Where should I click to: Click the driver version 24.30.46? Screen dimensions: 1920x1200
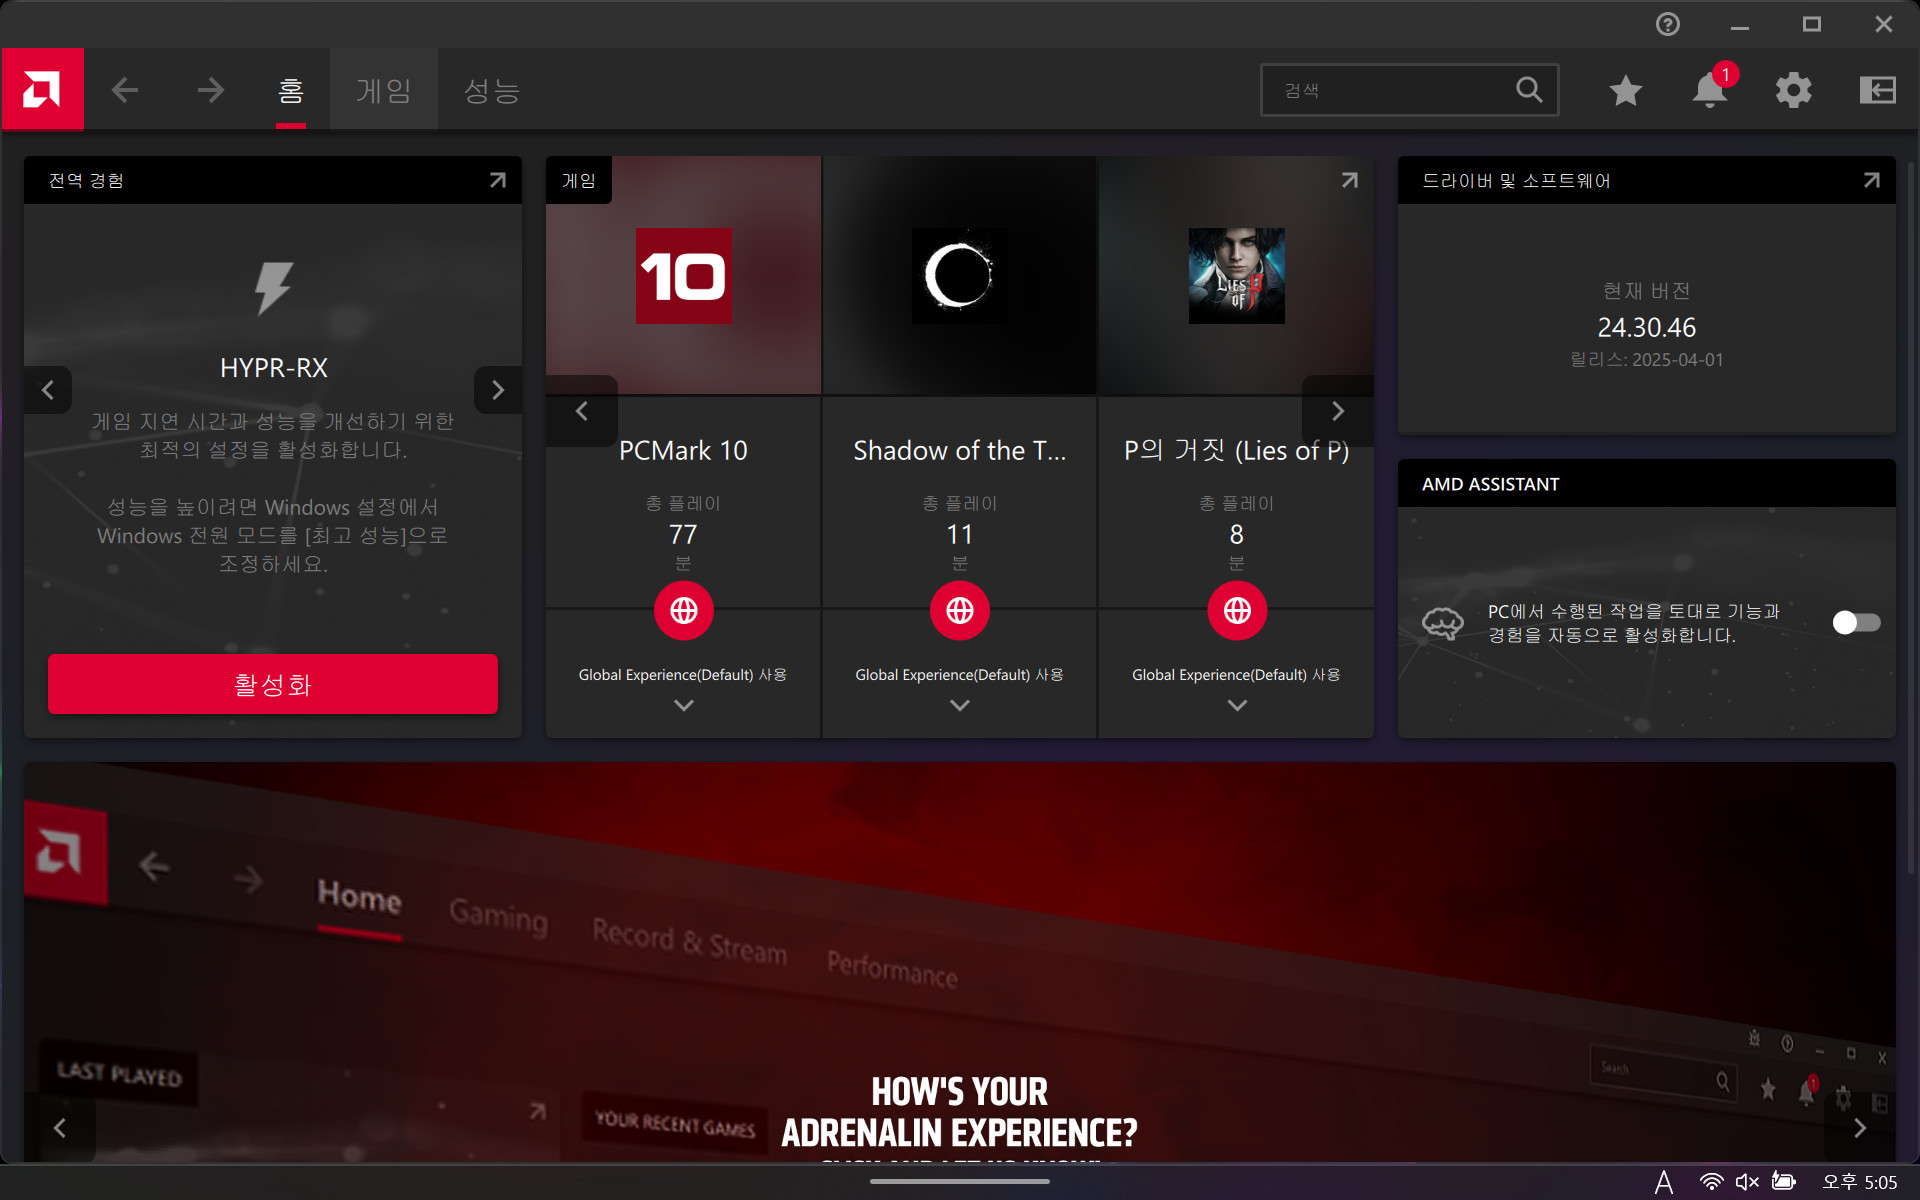click(x=1646, y=327)
